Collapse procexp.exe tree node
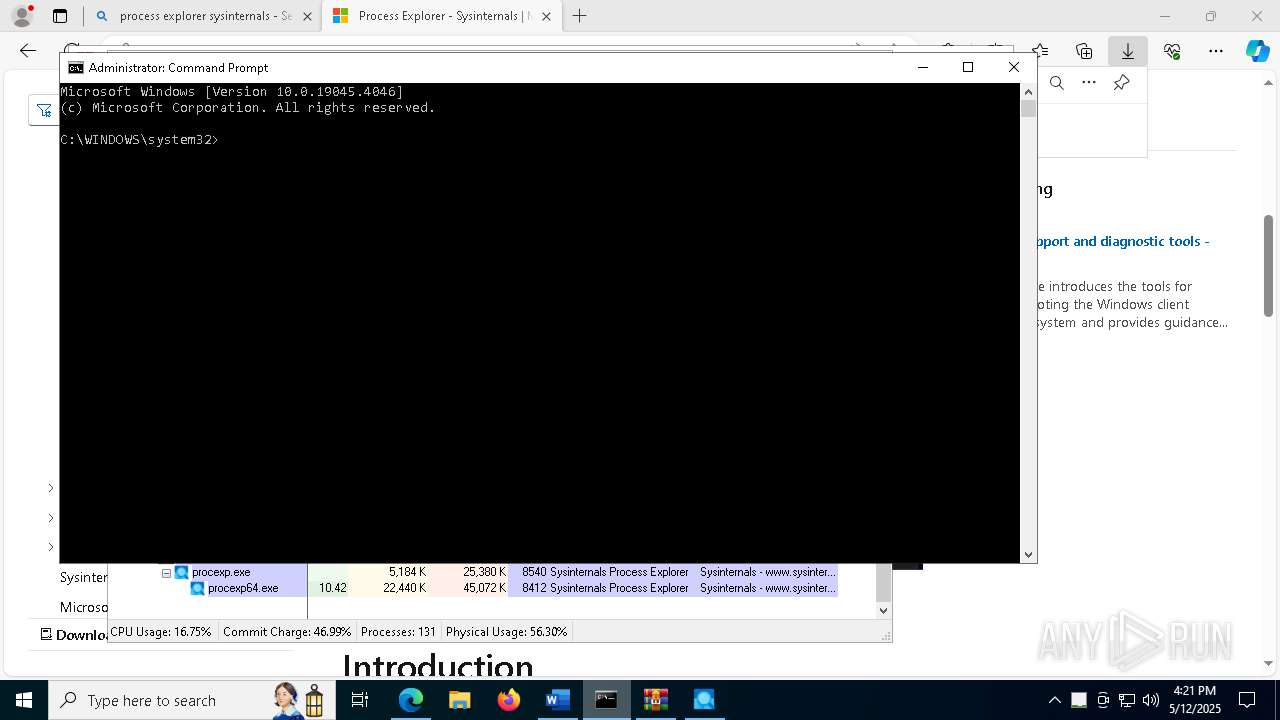The width and height of the screenshot is (1280, 720). pyautogui.click(x=166, y=573)
